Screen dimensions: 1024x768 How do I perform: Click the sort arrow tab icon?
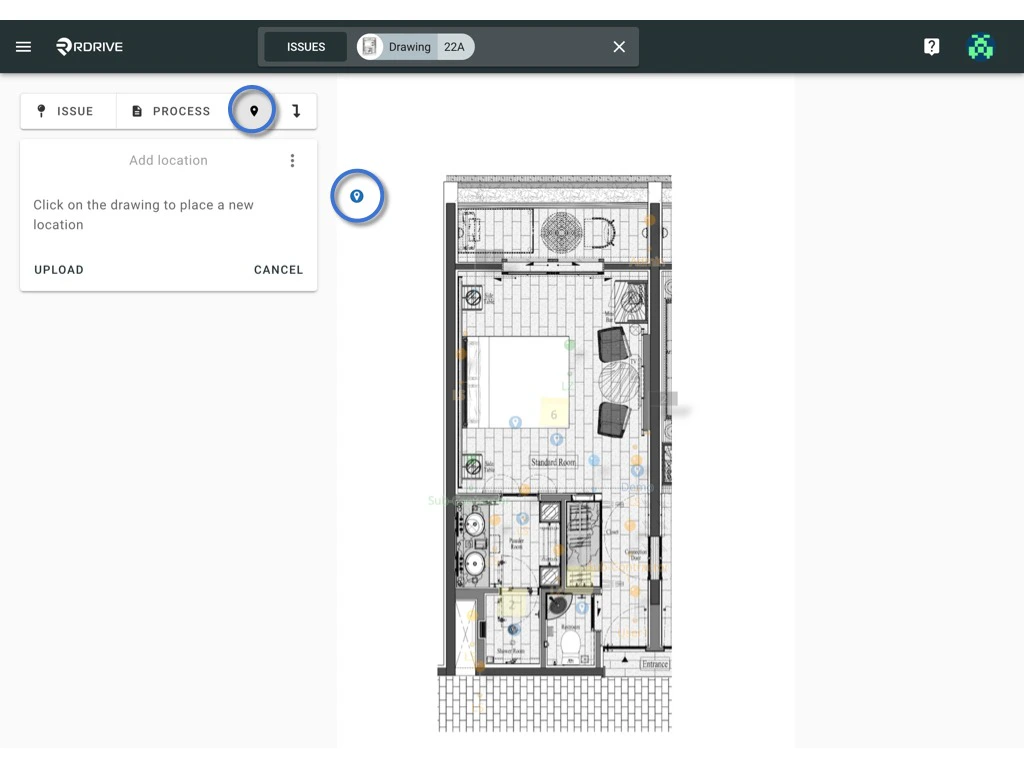296,111
